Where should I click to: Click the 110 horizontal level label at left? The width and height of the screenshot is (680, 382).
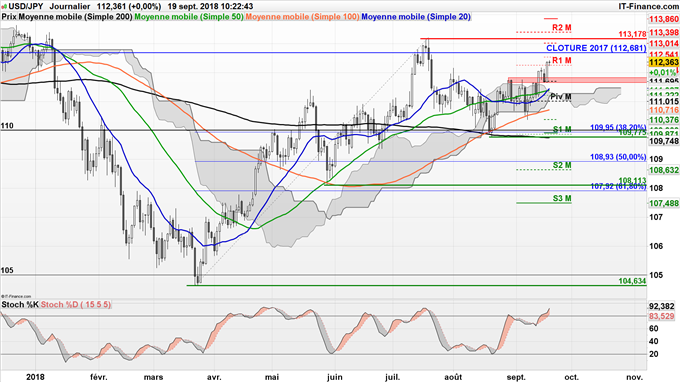coord(7,126)
